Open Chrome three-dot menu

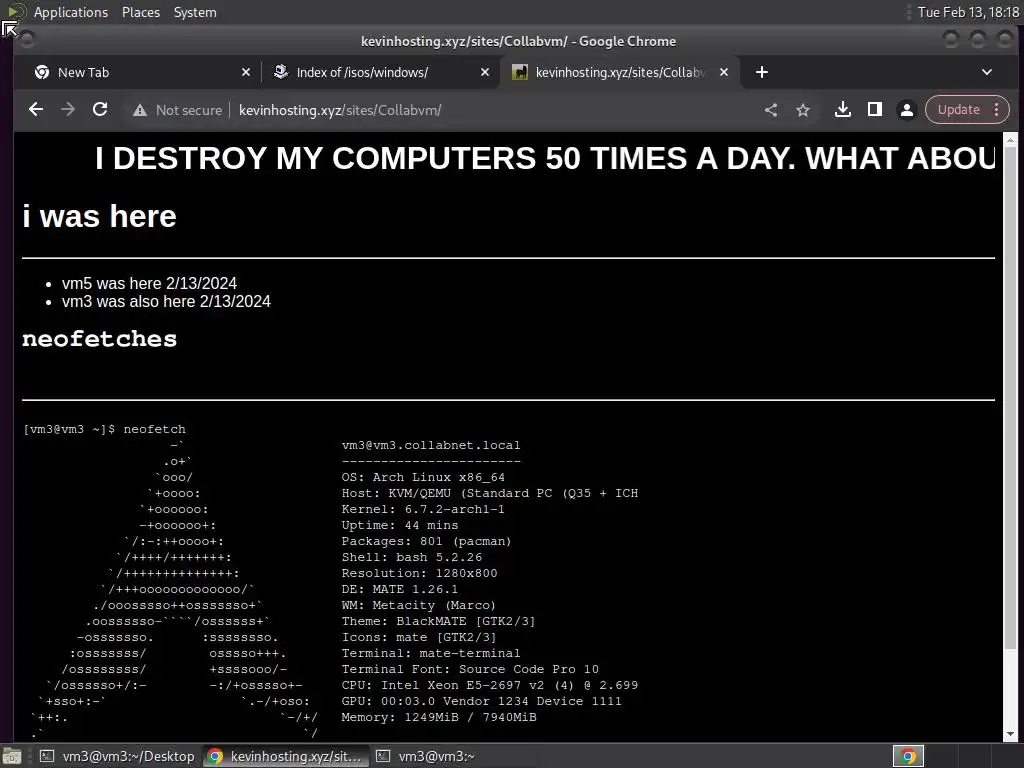[997, 110]
